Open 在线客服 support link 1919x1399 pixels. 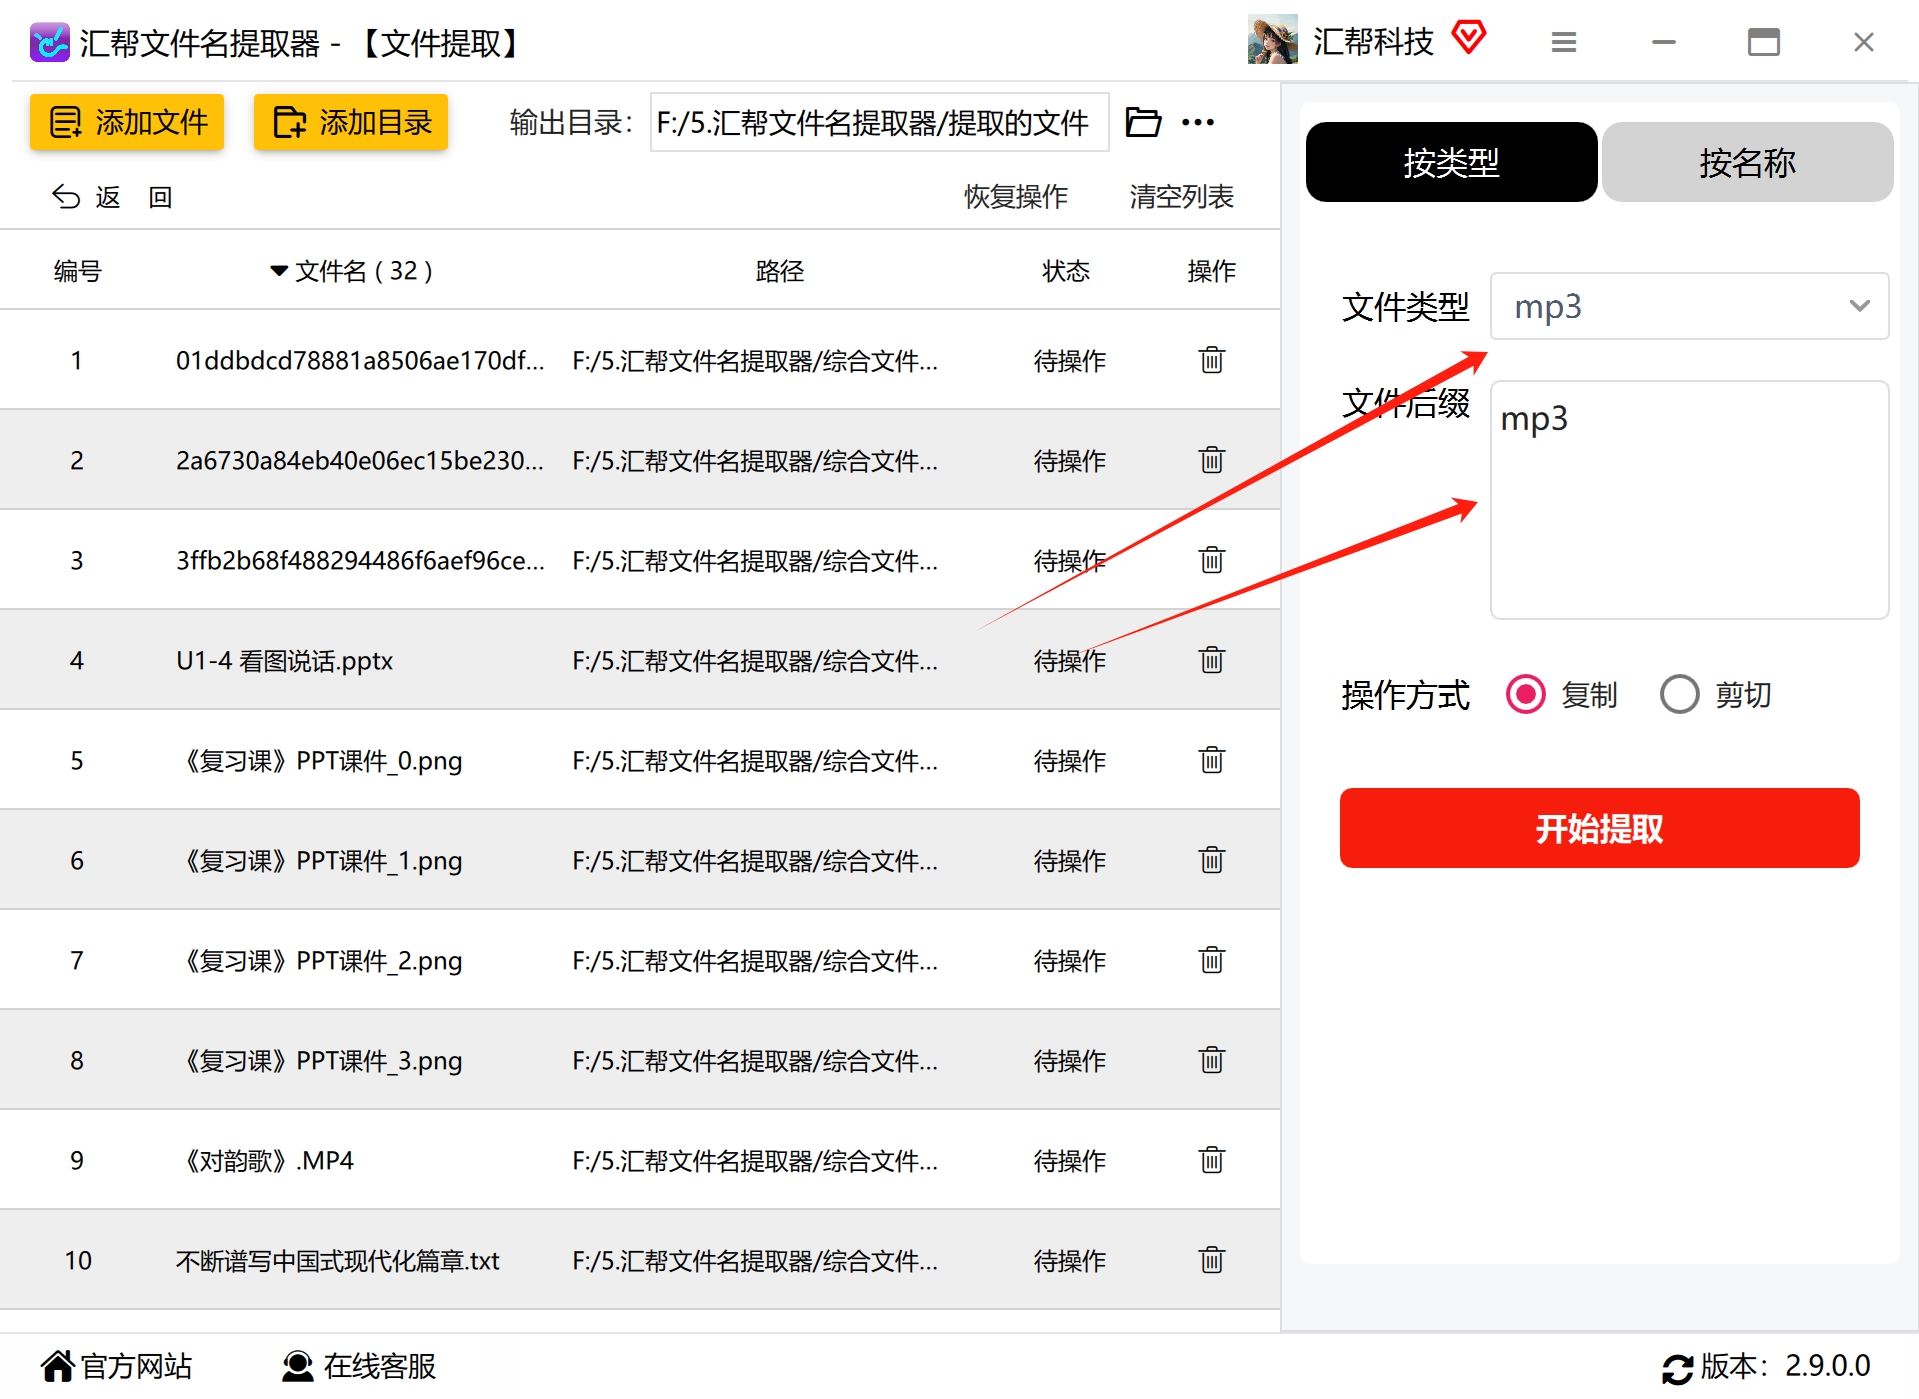pyautogui.click(x=359, y=1366)
